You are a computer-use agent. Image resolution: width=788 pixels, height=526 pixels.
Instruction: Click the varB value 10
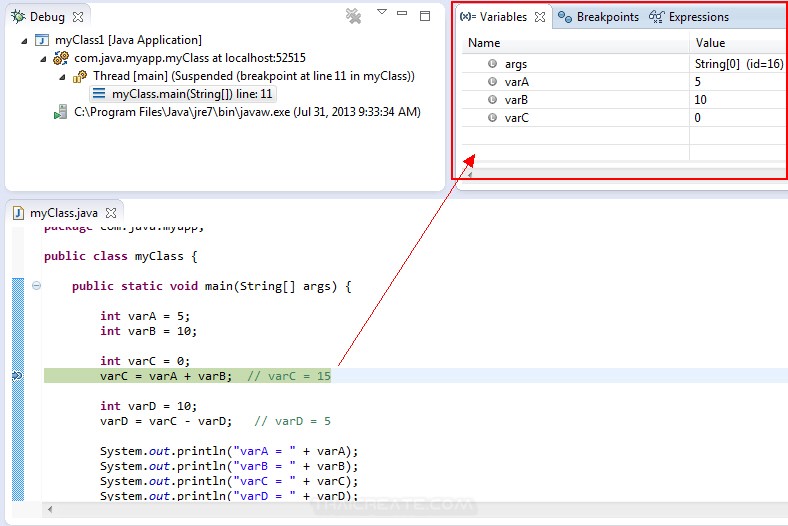701,100
